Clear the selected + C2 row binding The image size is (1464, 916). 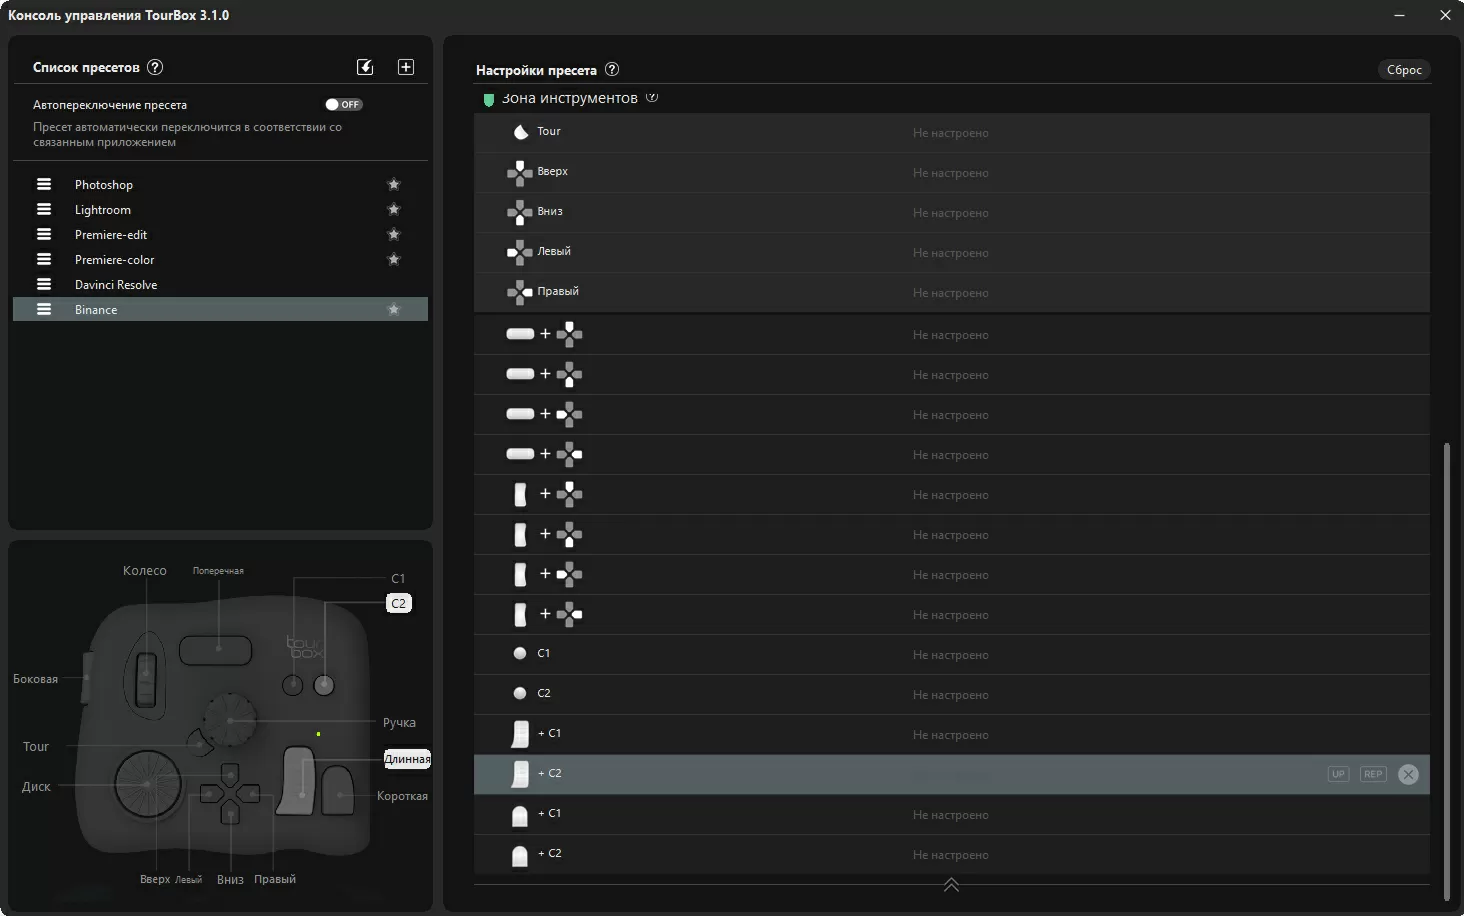point(1408,774)
